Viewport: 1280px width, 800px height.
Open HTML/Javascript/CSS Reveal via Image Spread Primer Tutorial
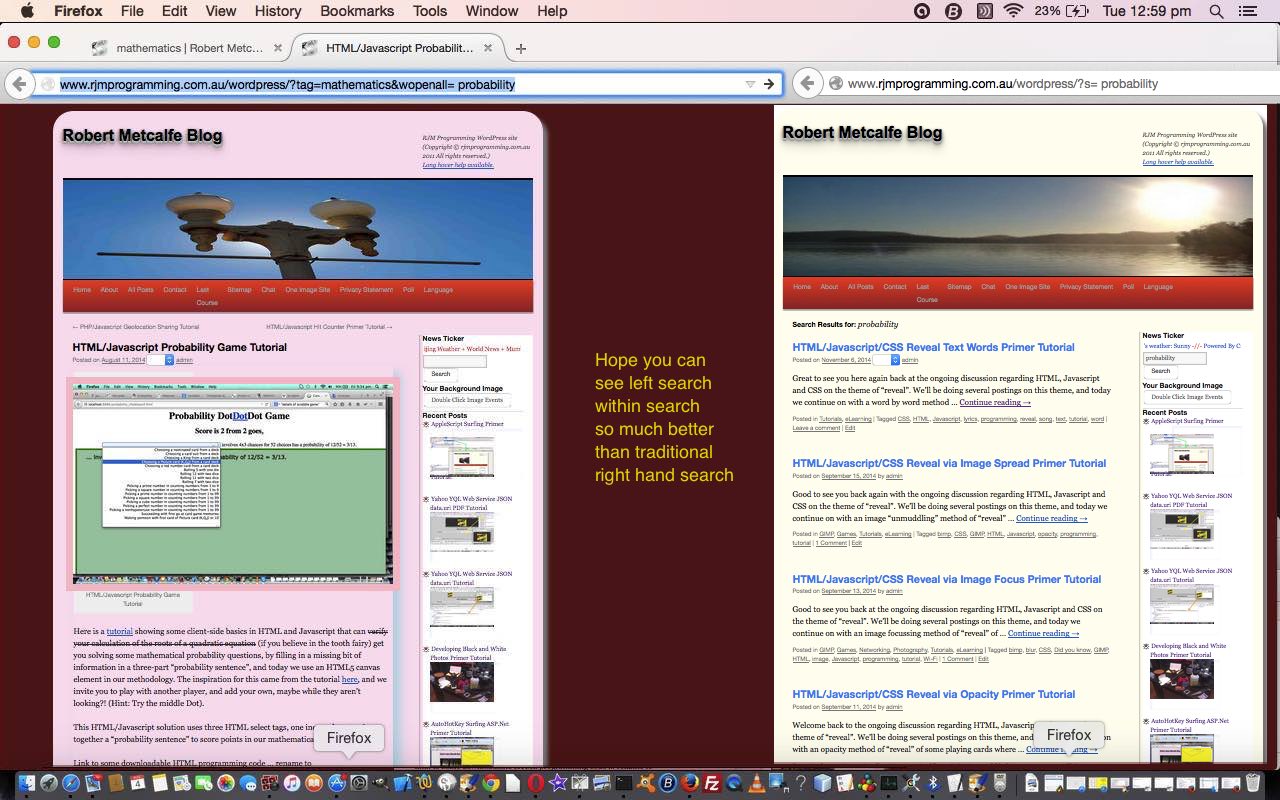[x=949, y=463]
